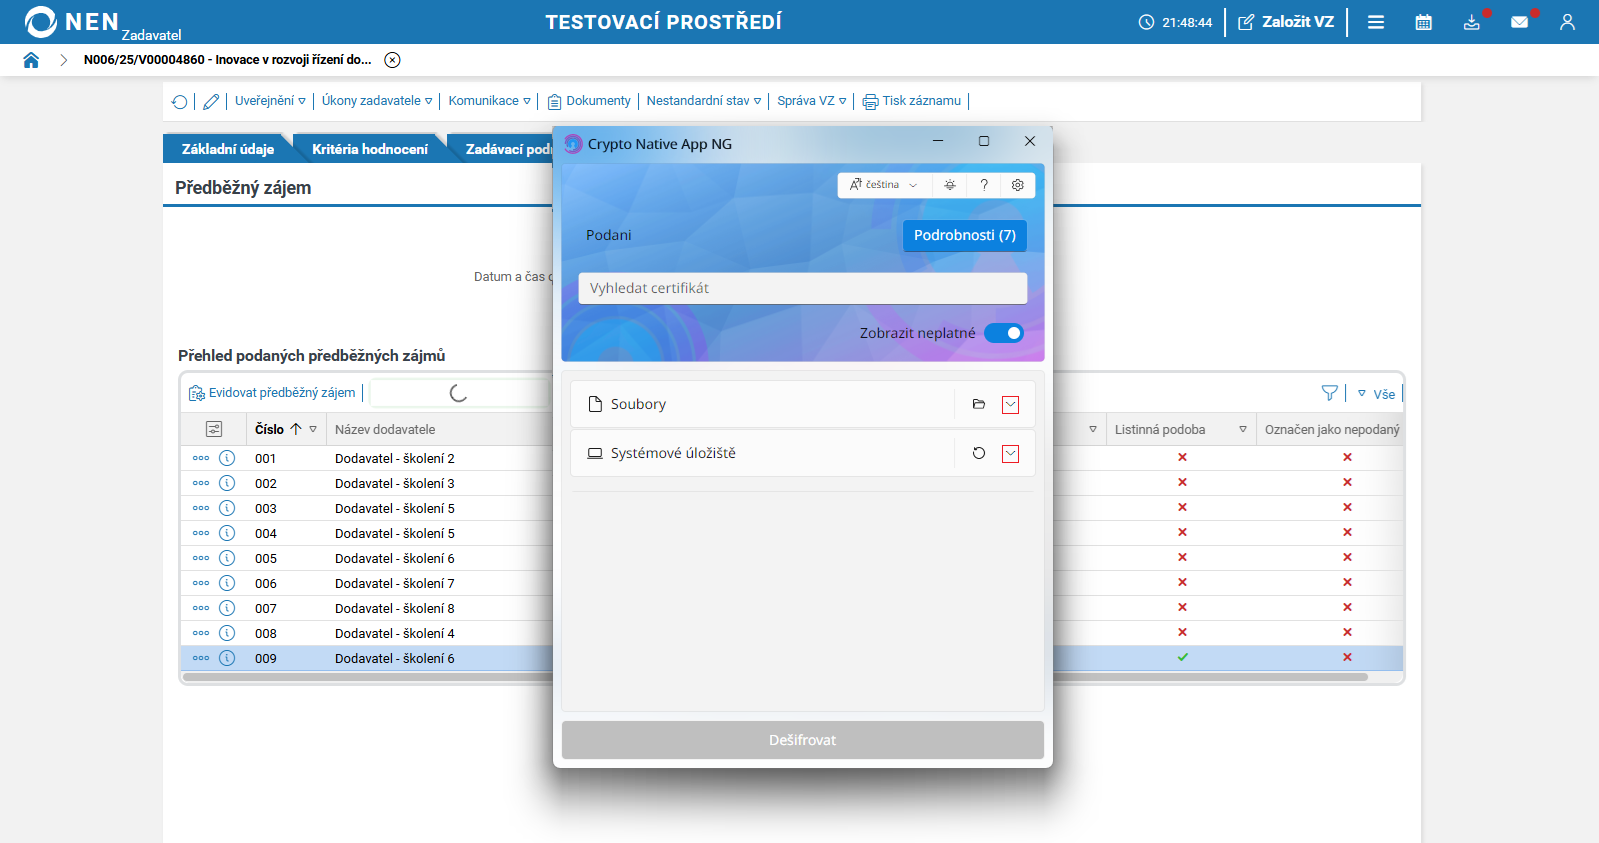The width and height of the screenshot is (1599, 843).
Task: Show info for row 004
Action: (227, 533)
